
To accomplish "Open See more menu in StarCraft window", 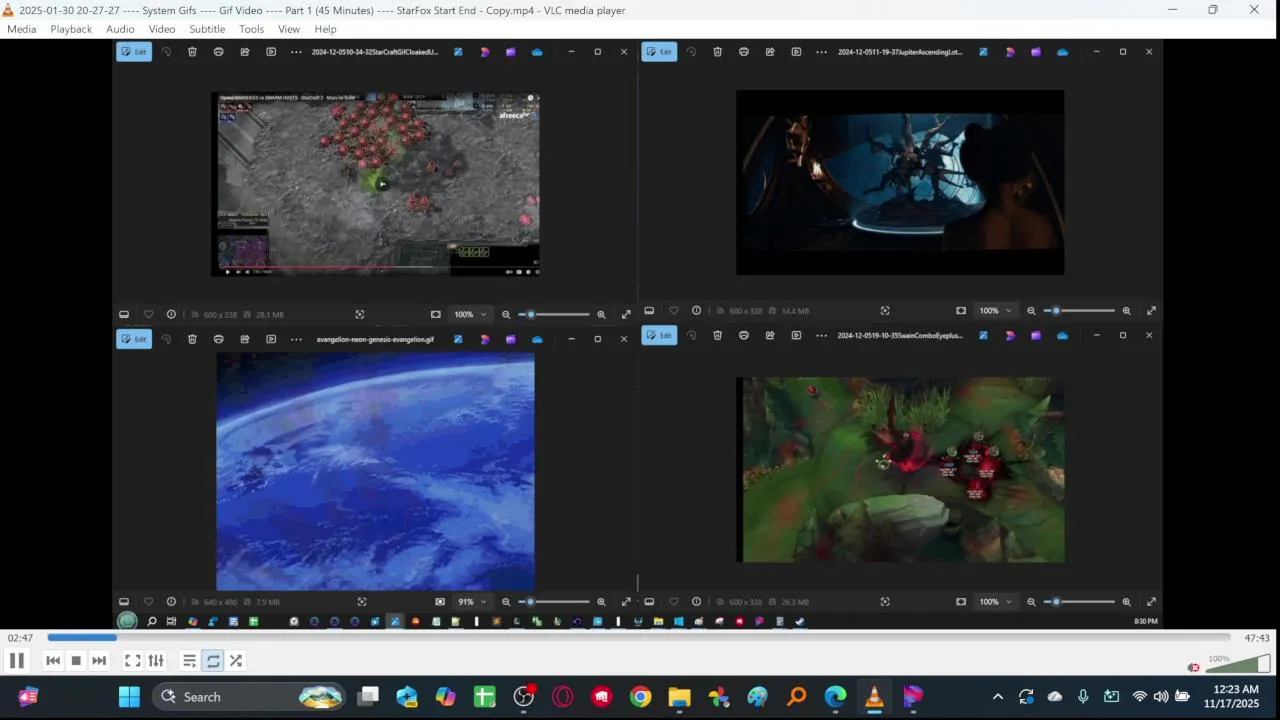I will pyautogui.click(x=296, y=52).
